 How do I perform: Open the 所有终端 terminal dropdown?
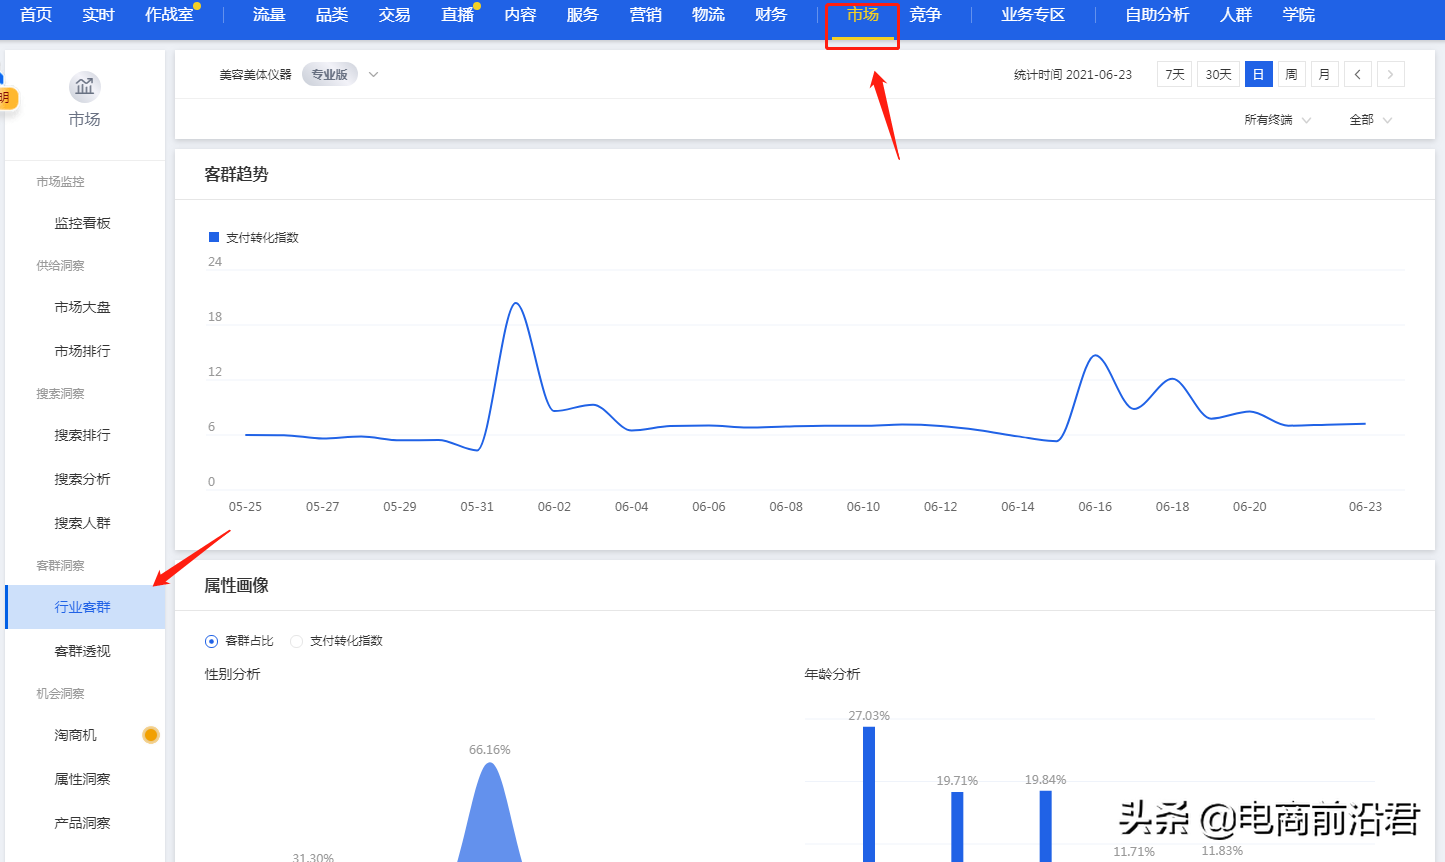click(x=1277, y=120)
